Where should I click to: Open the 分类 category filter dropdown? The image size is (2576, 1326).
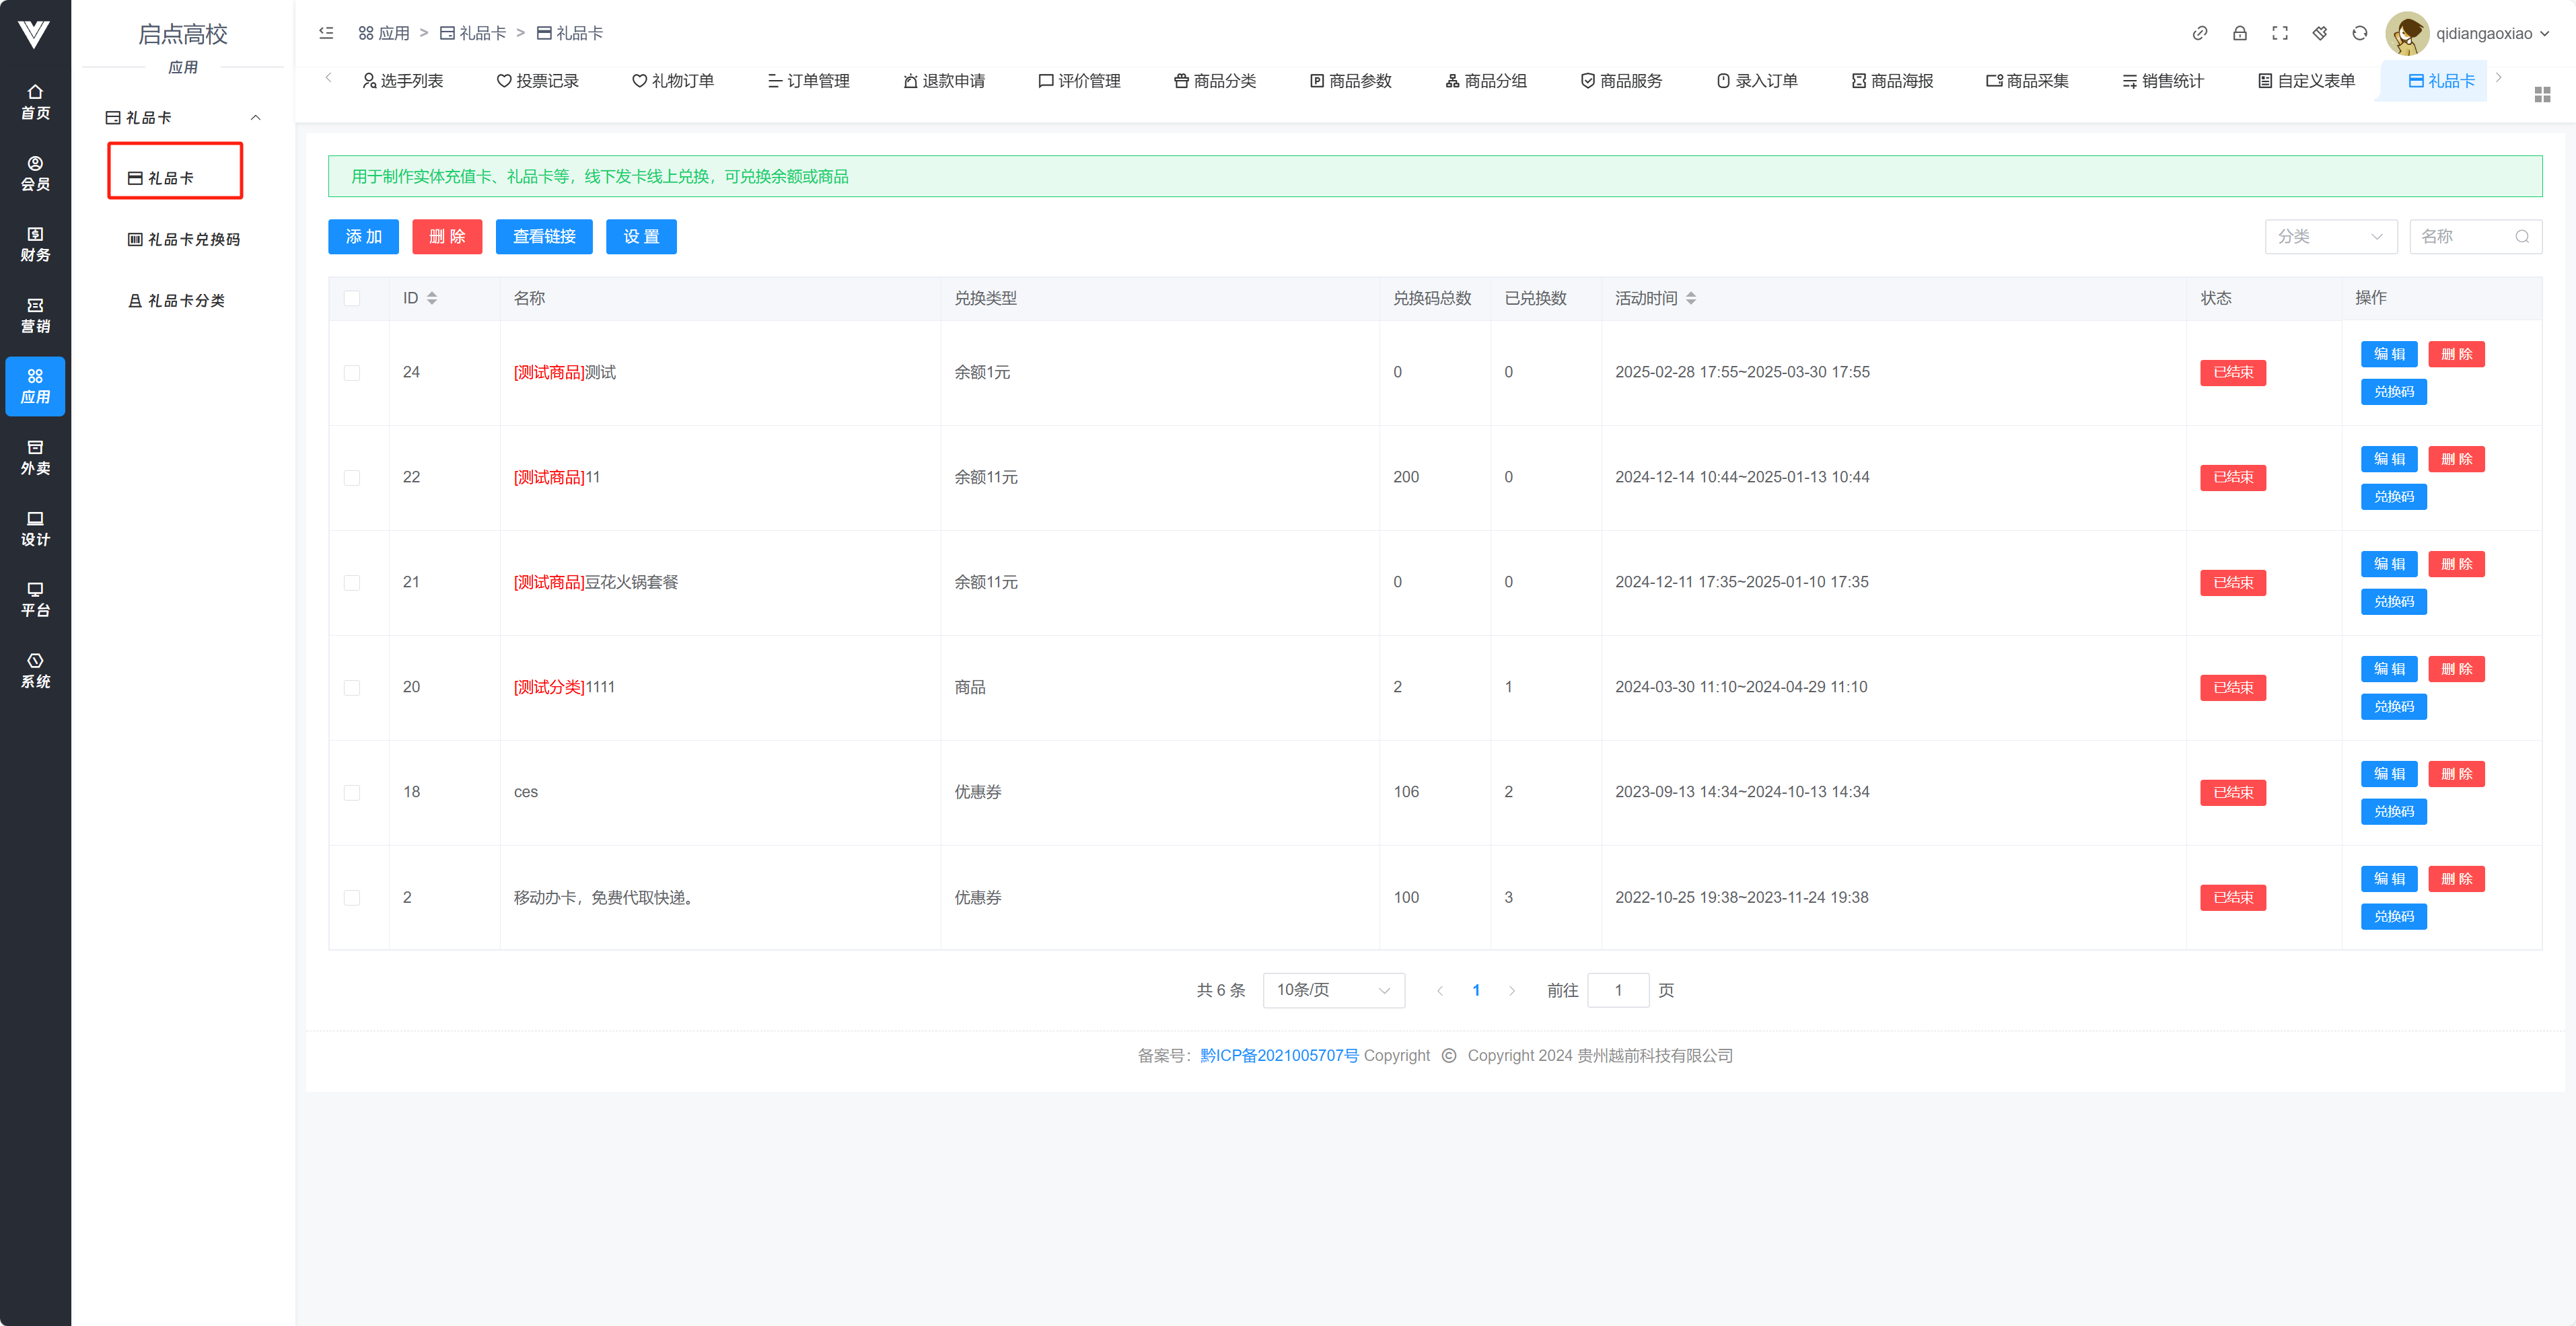tap(2329, 237)
